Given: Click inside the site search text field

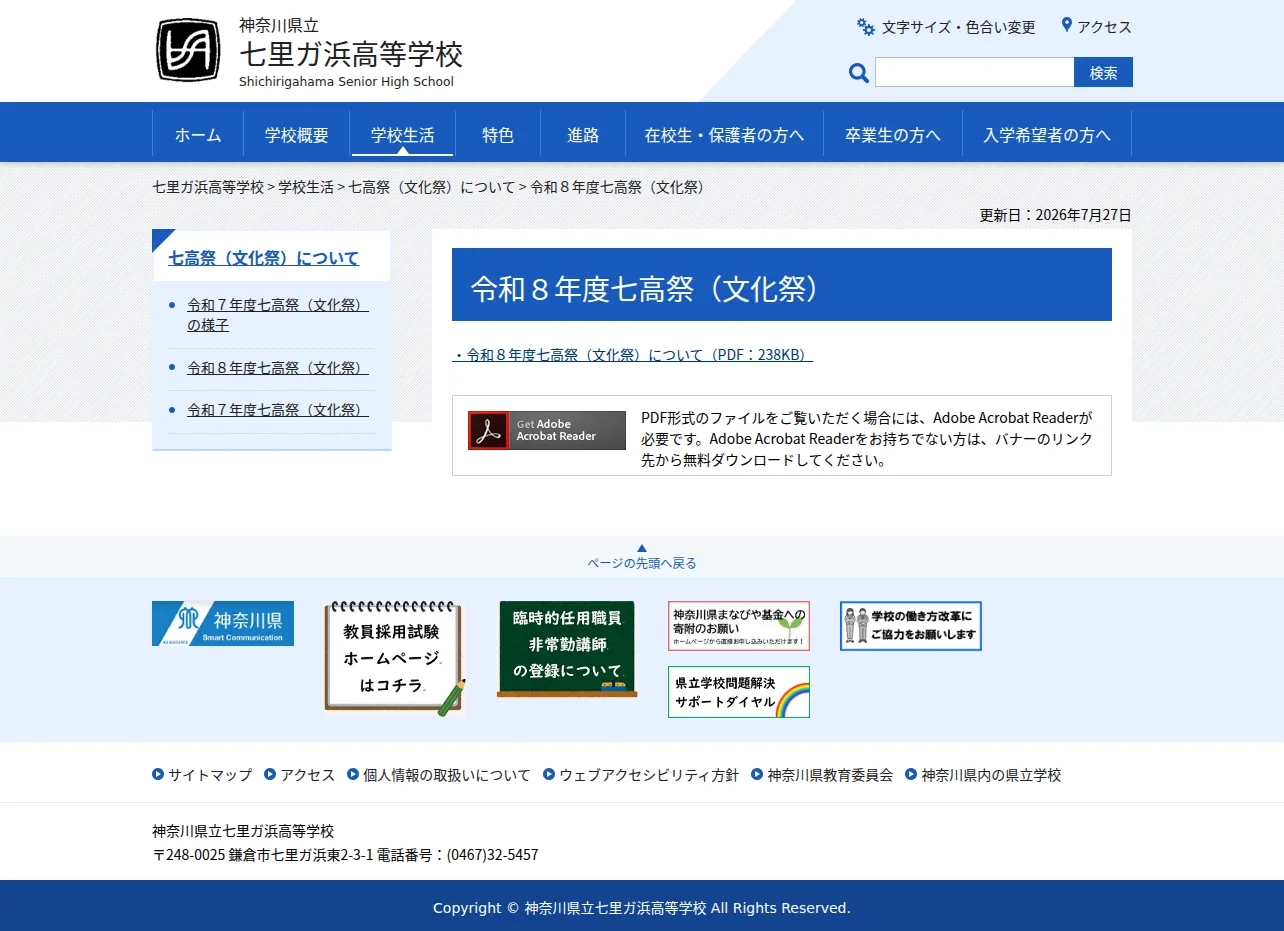Looking at the screenshot, I should coord(975,72).
